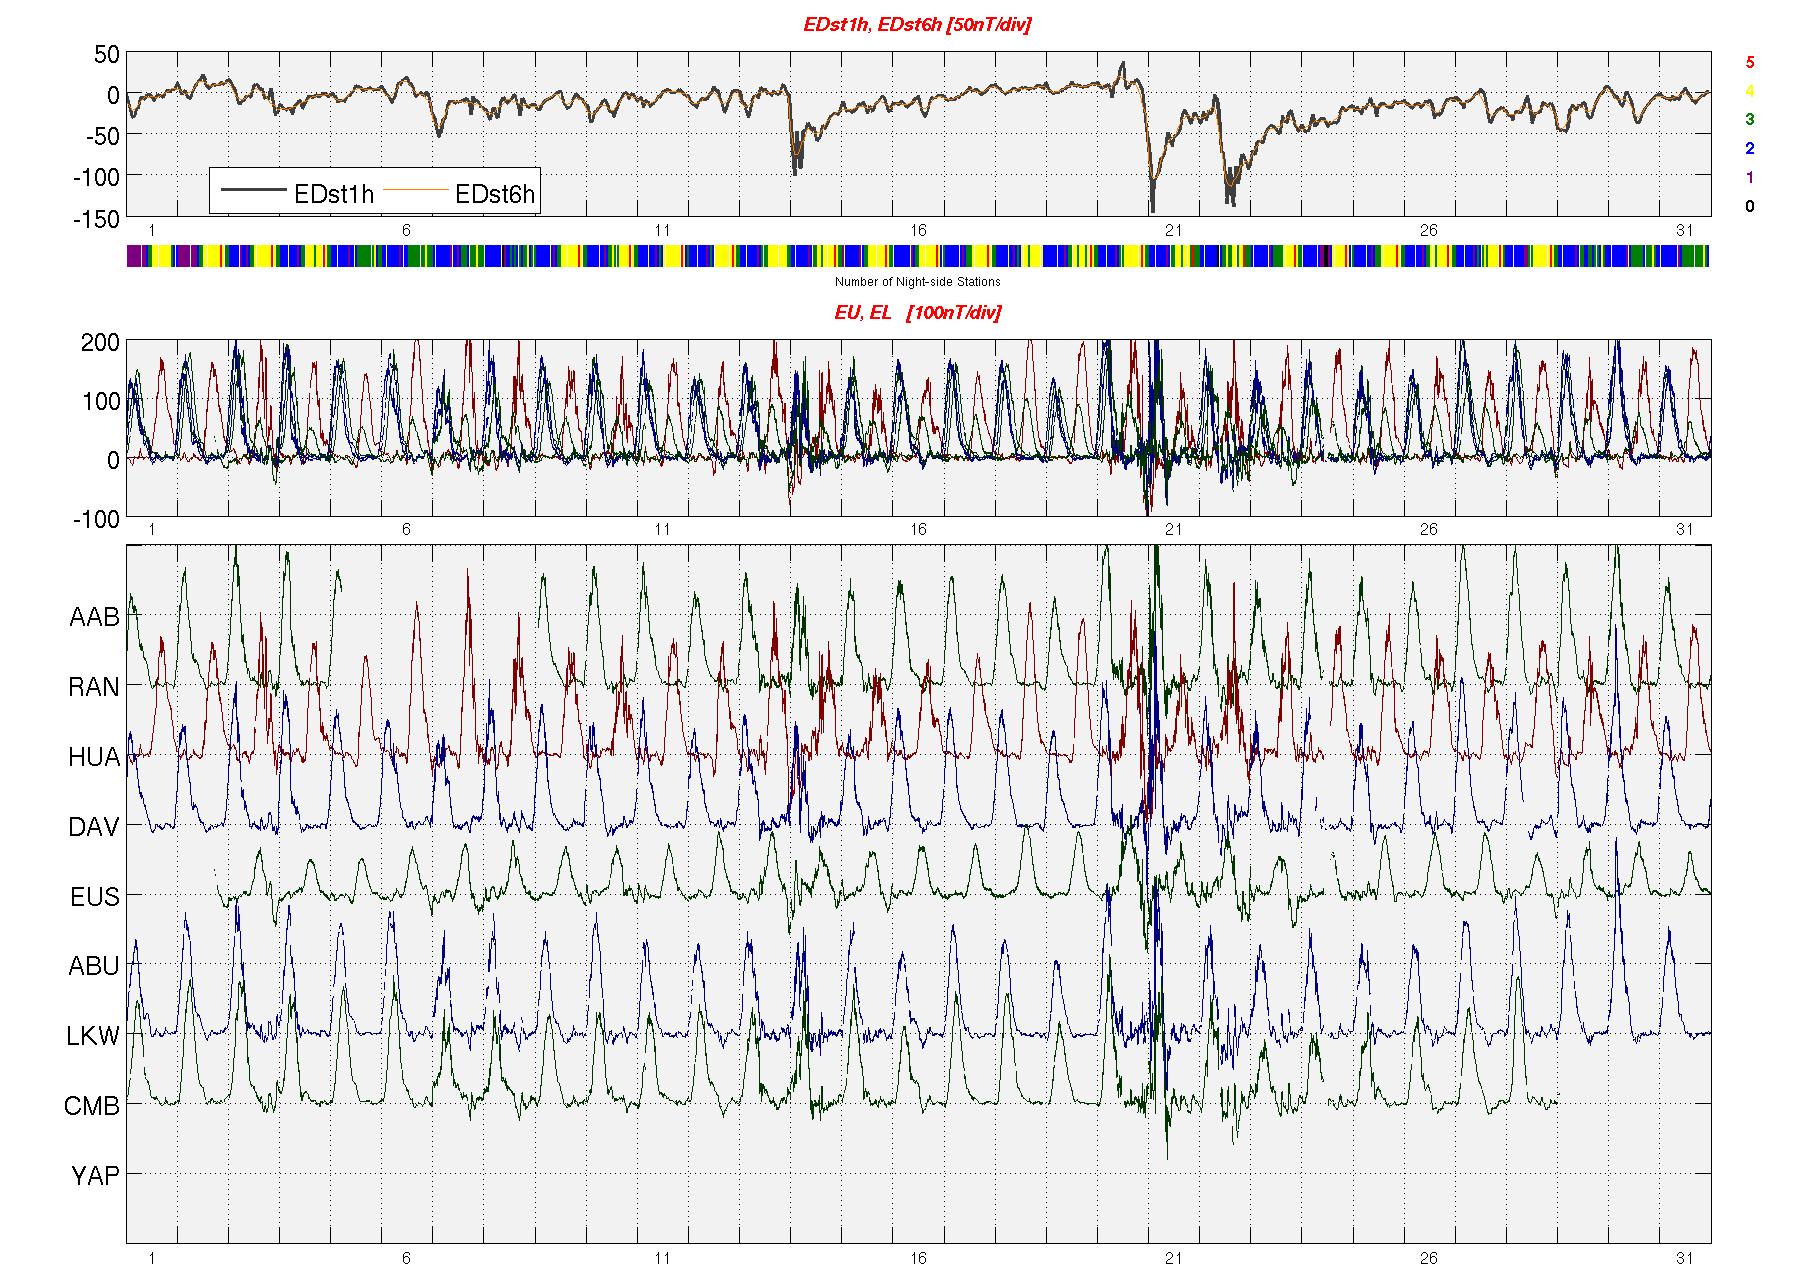This screenshot has height=1268, width=1801.
Task: Click the YAP station label
Action: click(x=95, y=1176)
